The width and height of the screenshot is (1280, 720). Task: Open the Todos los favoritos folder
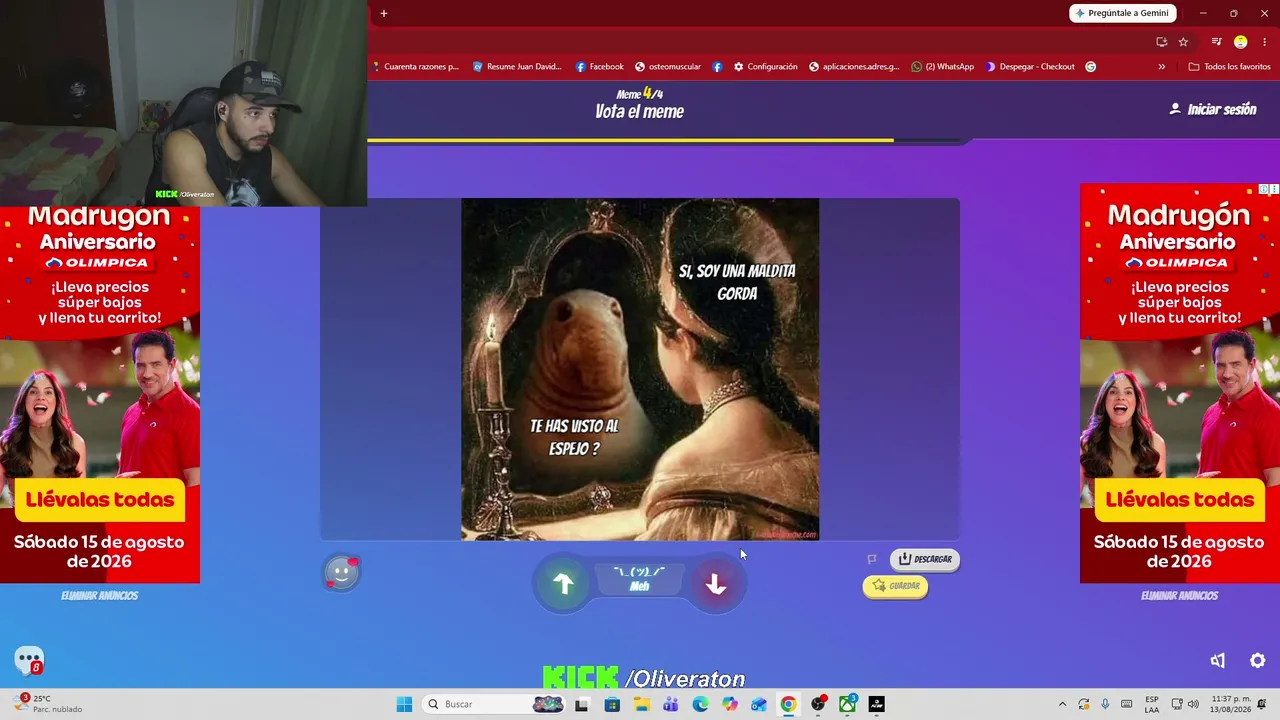point(1229,67)
